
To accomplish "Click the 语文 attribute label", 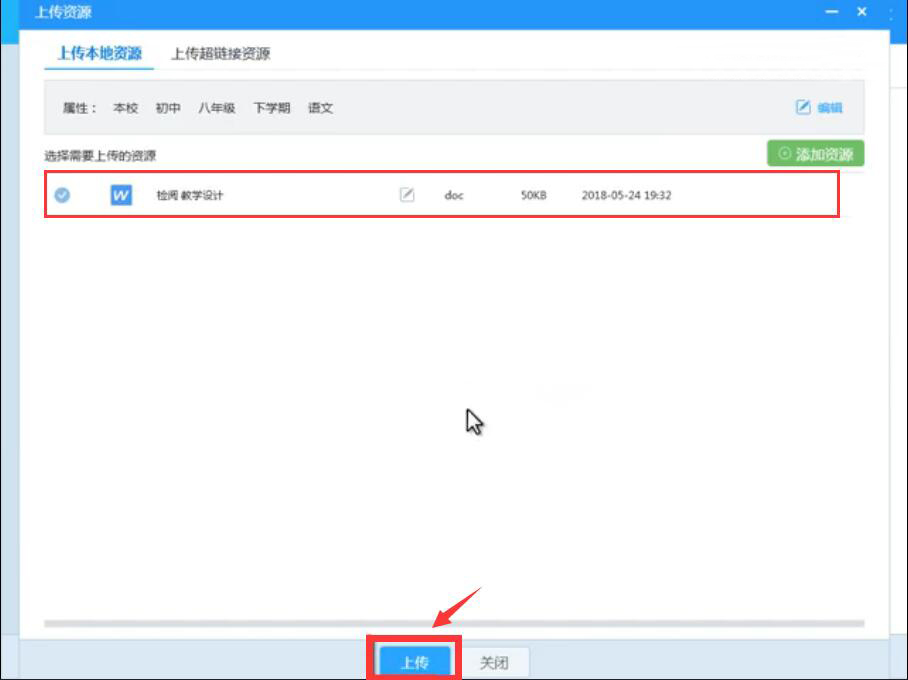I will pyautogui.click(x=320, y=108).
